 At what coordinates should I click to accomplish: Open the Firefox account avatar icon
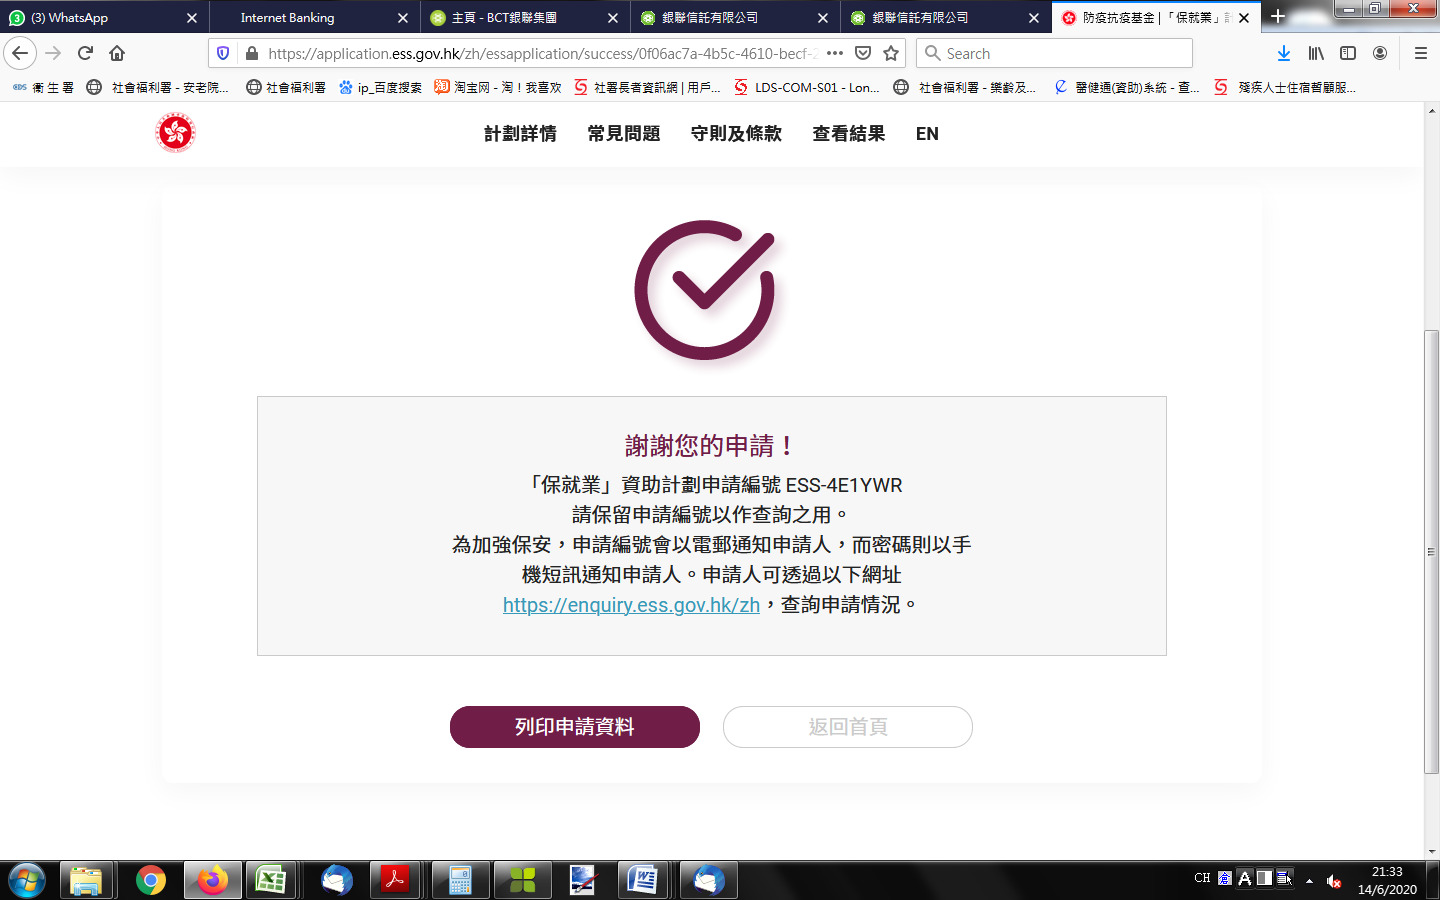pyautogui.click(x=1380, y=53)
